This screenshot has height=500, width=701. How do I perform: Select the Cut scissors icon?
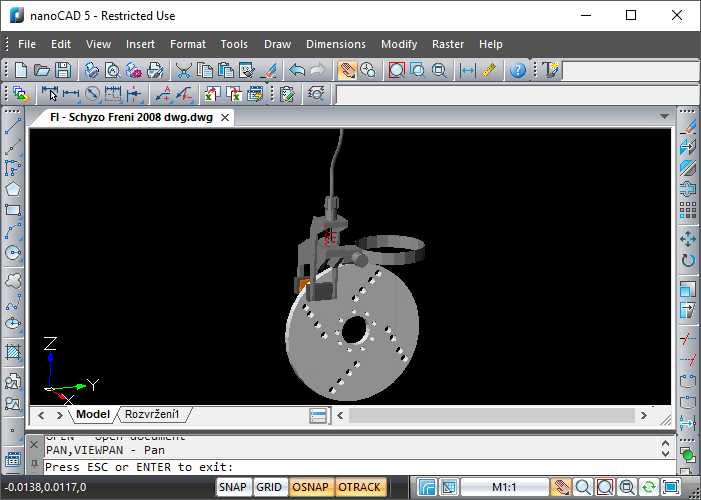184,70
